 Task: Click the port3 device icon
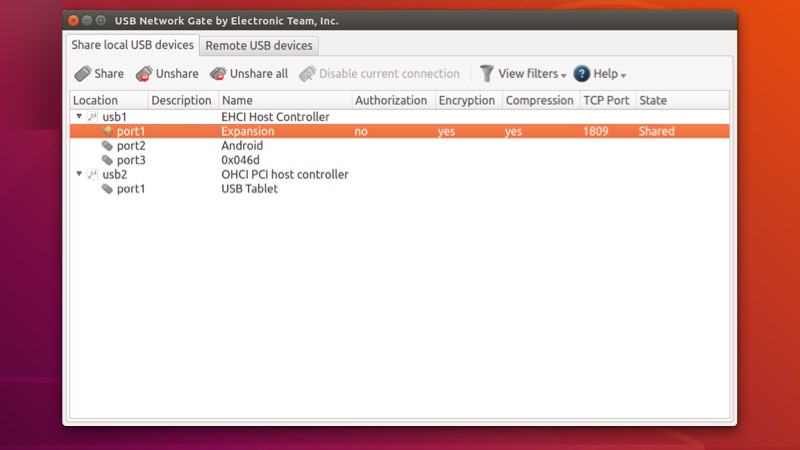[107, 160]
